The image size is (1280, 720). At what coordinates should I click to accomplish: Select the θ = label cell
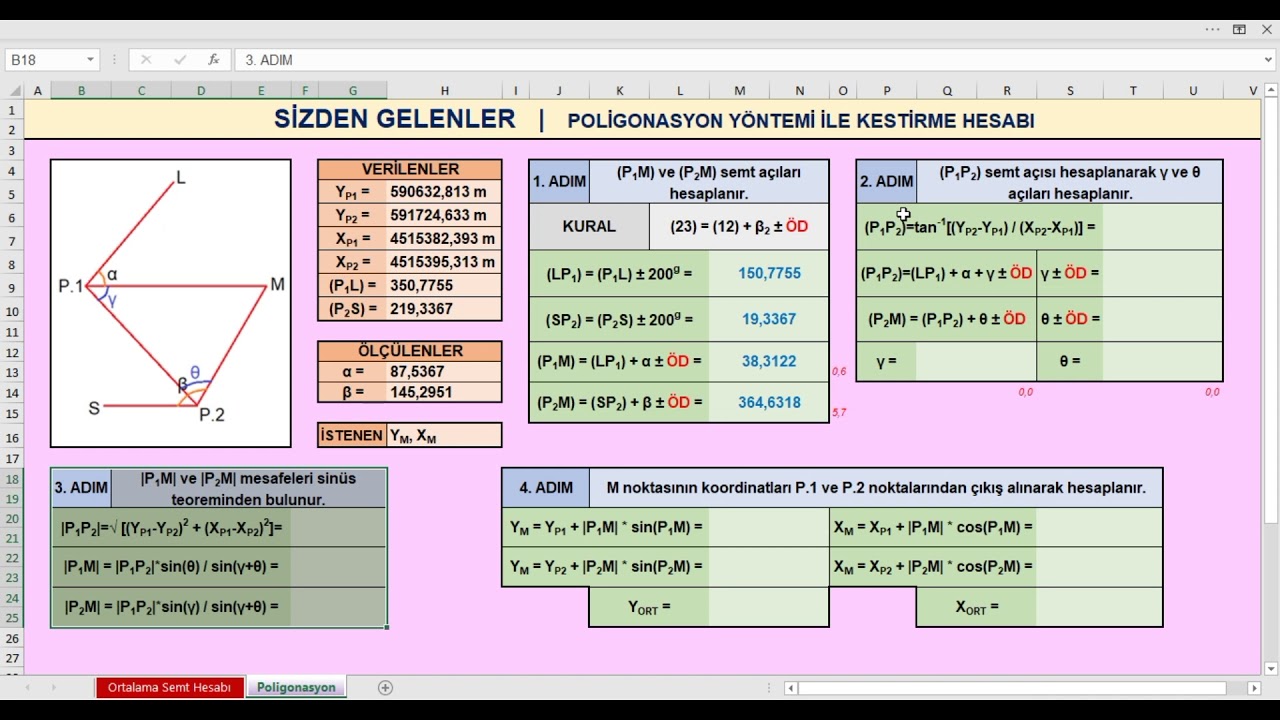(x=1069, y=361)
